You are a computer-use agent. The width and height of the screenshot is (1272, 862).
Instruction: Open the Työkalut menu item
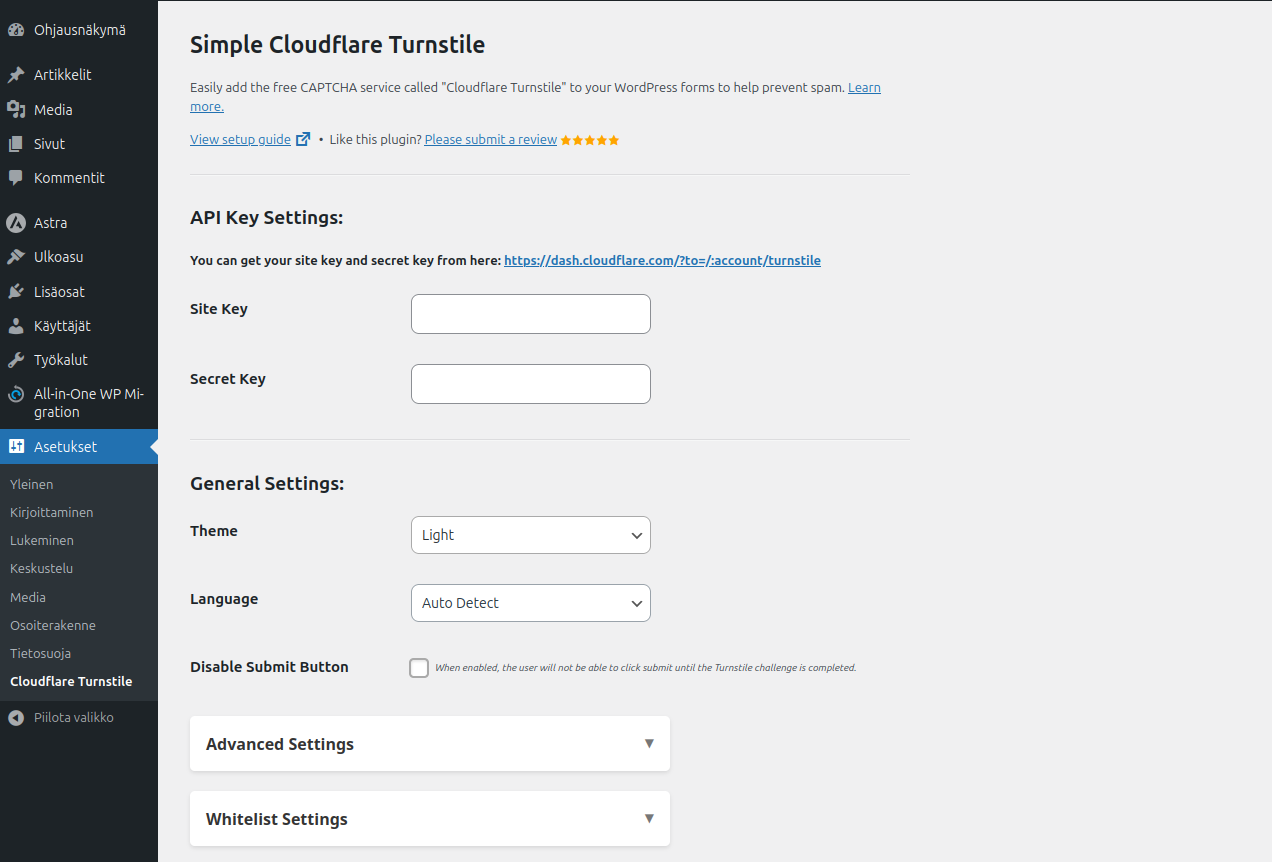pyautogui.click(x=79, y=360)
